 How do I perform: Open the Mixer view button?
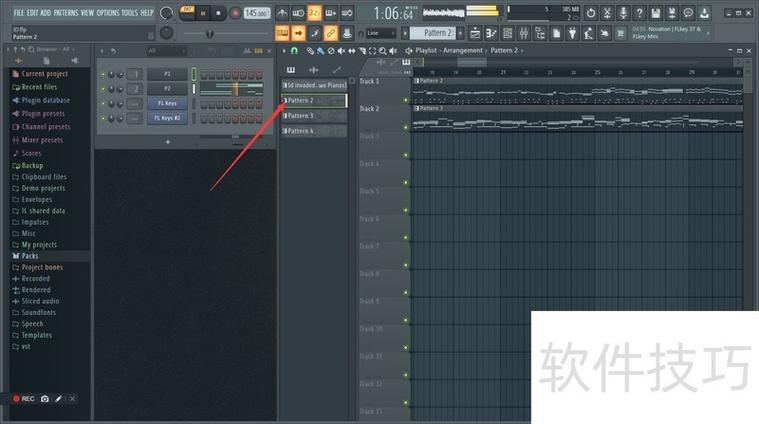coord(524,33)
